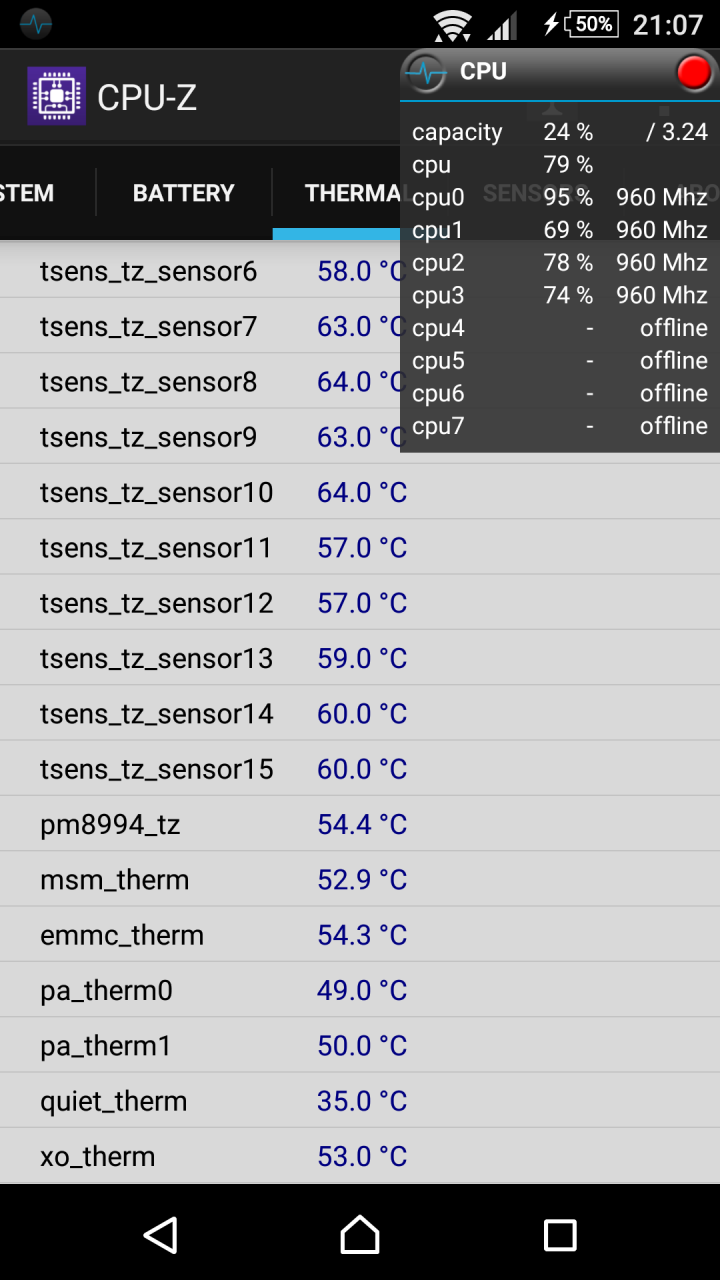720x1280 pixels.
Task: Open recent apps with the square button
Action: point(560,1235)
